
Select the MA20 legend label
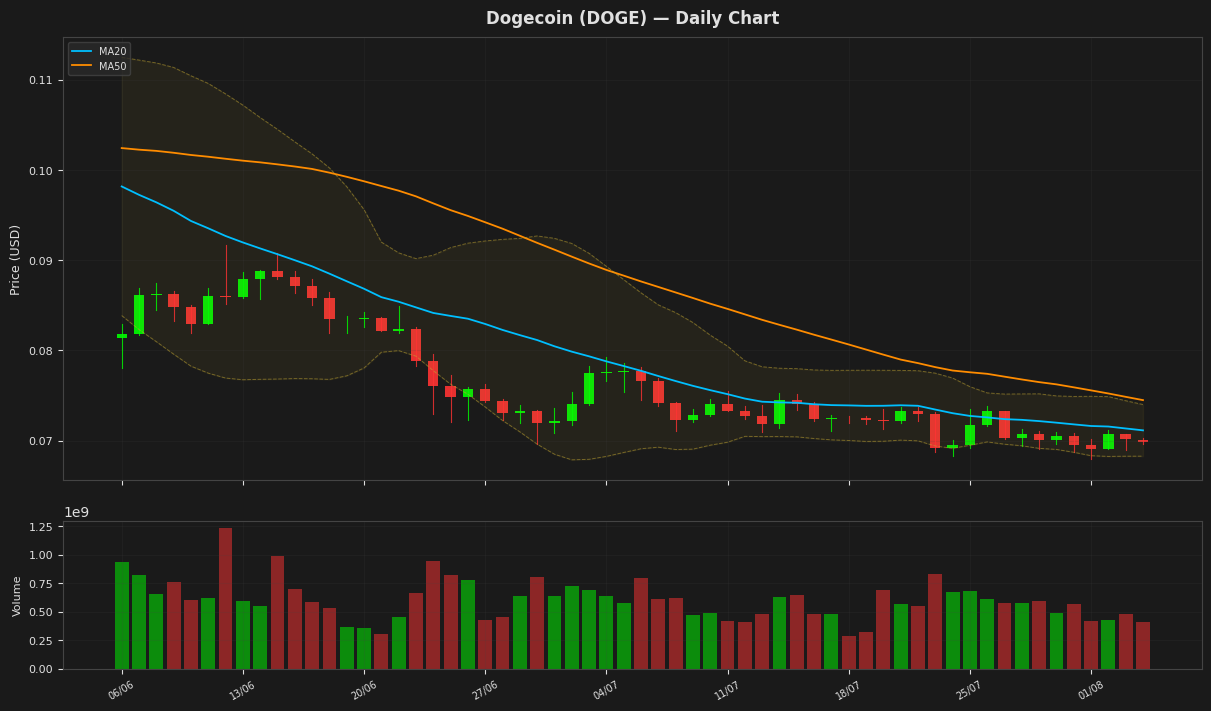click(112, 52)
